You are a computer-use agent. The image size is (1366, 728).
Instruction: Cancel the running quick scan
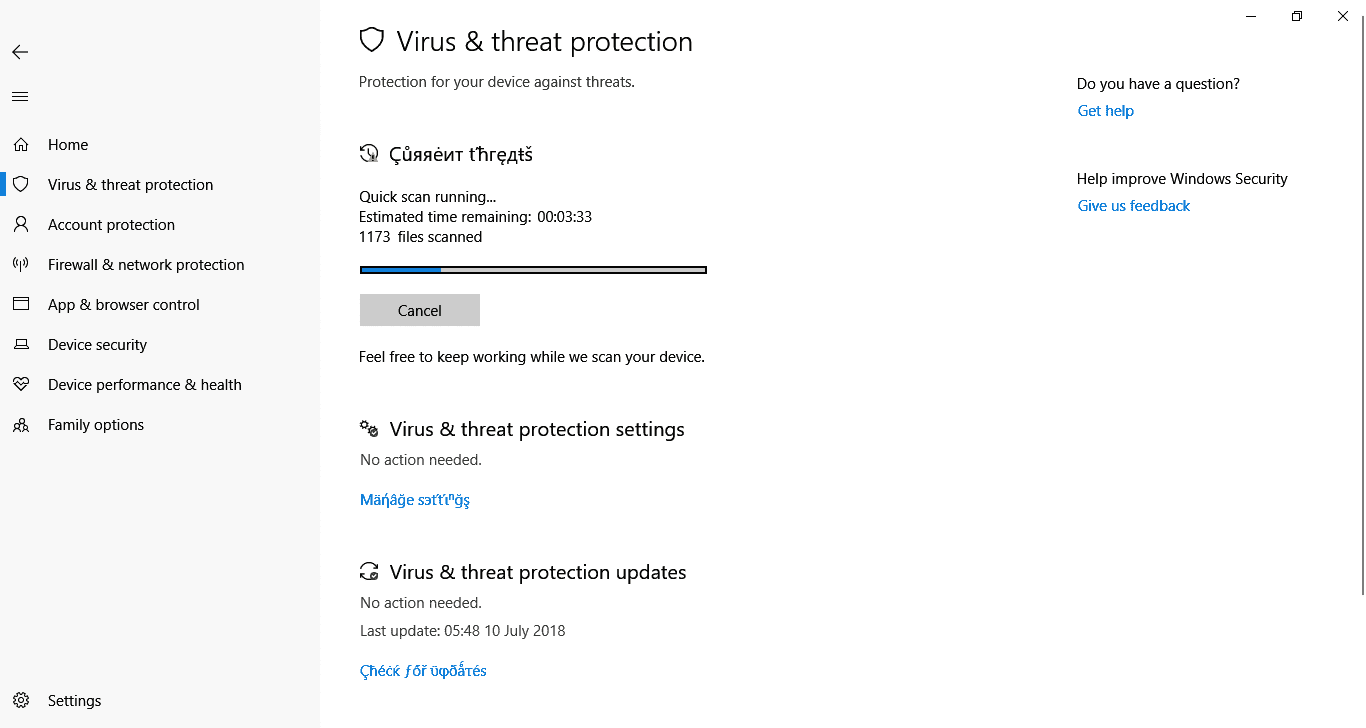pos(420,310)
